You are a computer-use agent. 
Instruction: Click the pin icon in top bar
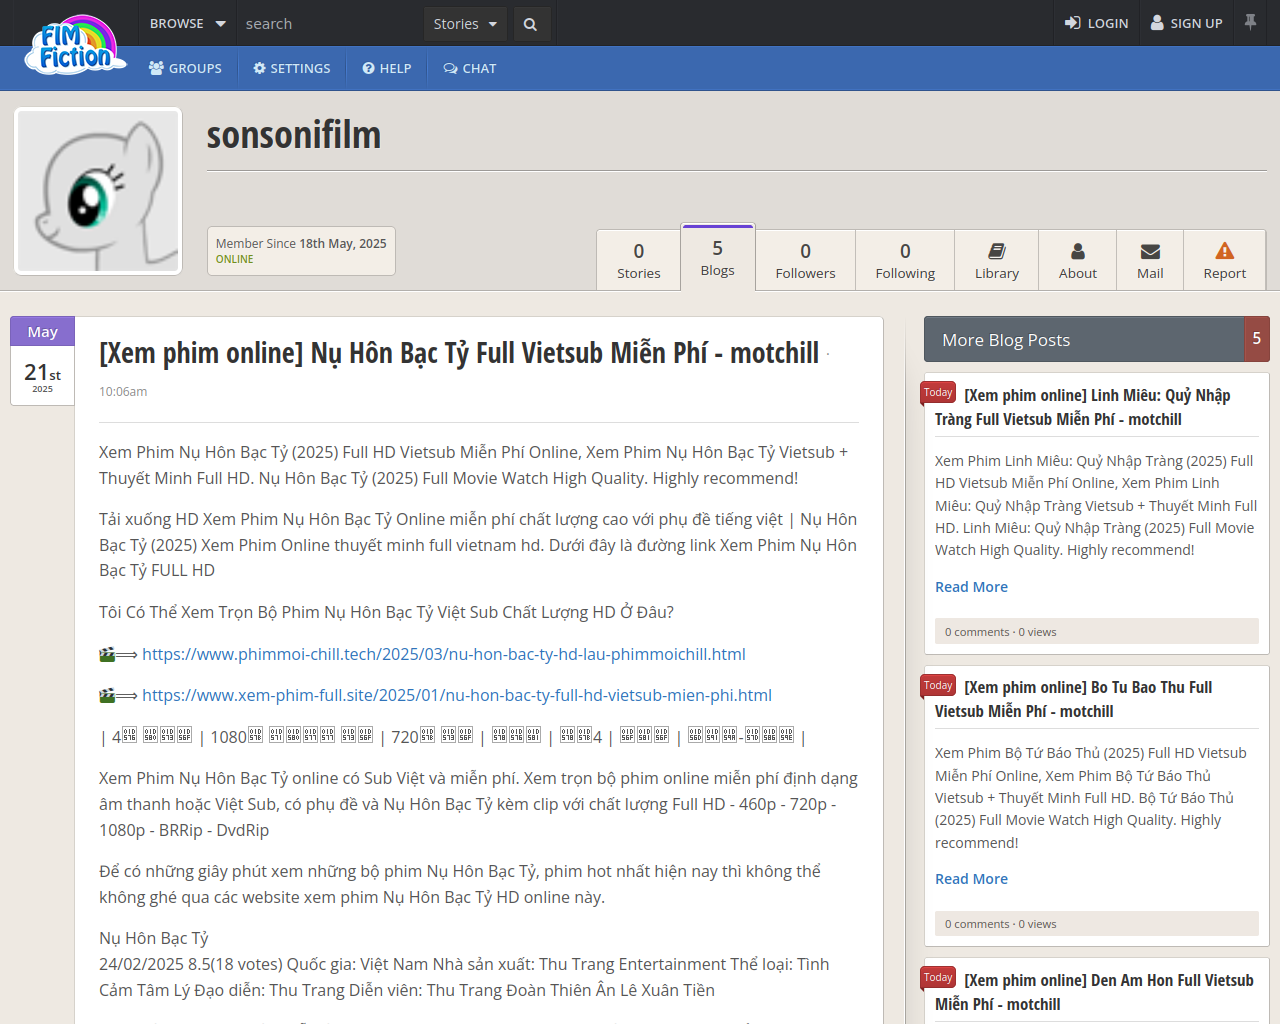(x=1250, y=21)
